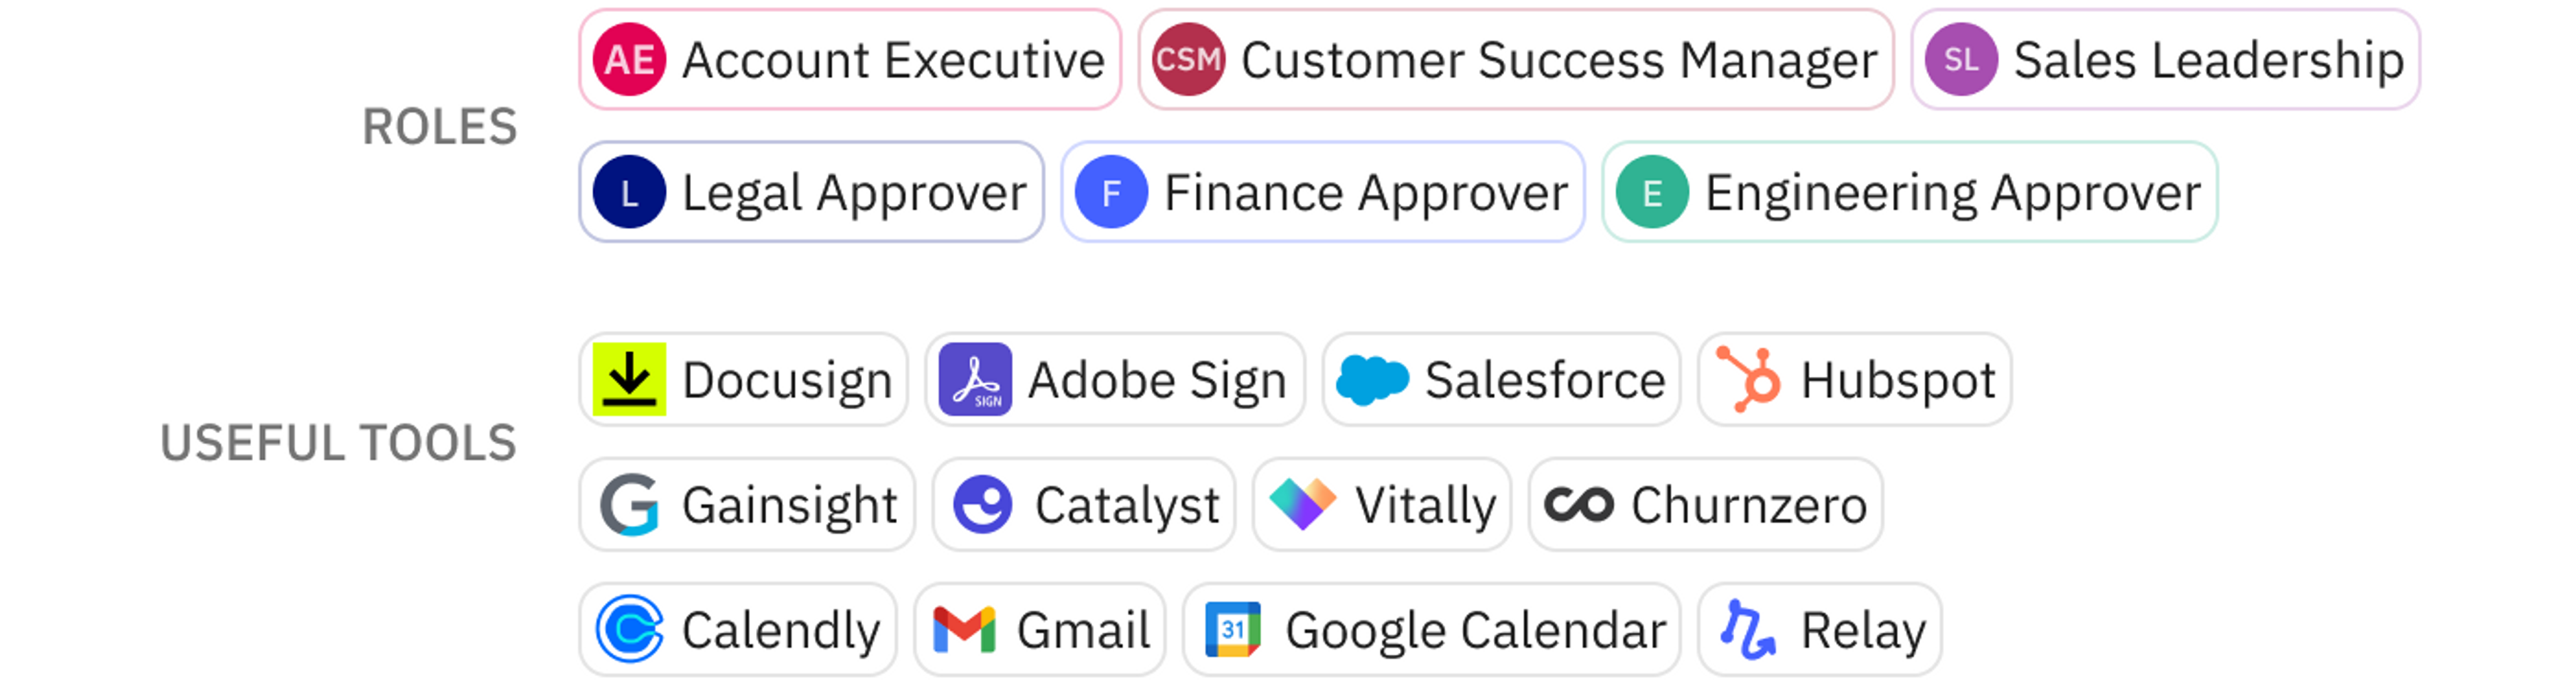Select the Finance Approver tag
The image size is (2576, 684).
point(1322,192)
